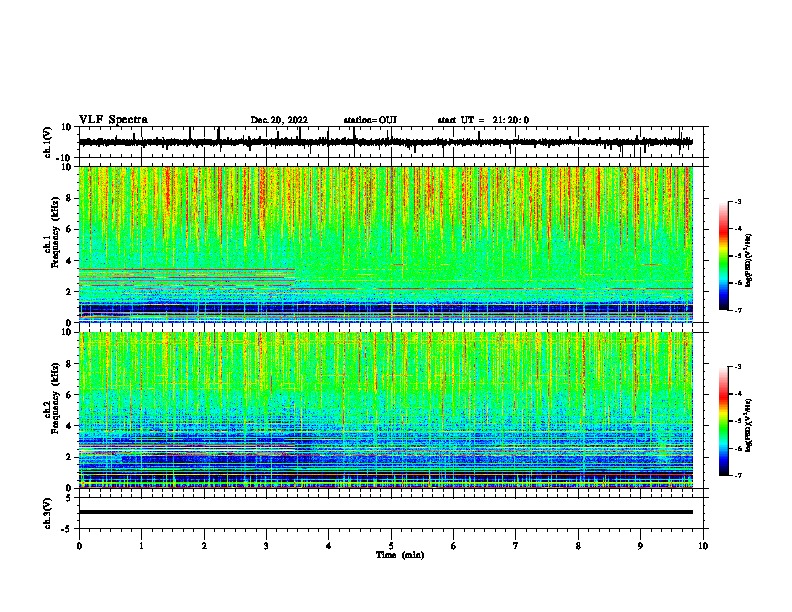This screenshot has width=792, height=612.
Task: Click the "5" tick on ch.3(V) axis
Action: click(69, 498)
